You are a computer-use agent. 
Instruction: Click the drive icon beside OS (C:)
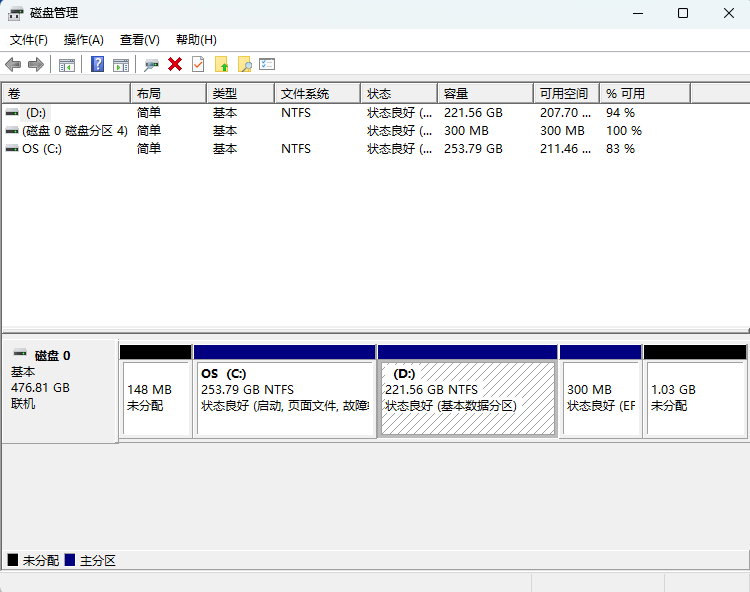[12, 149]
